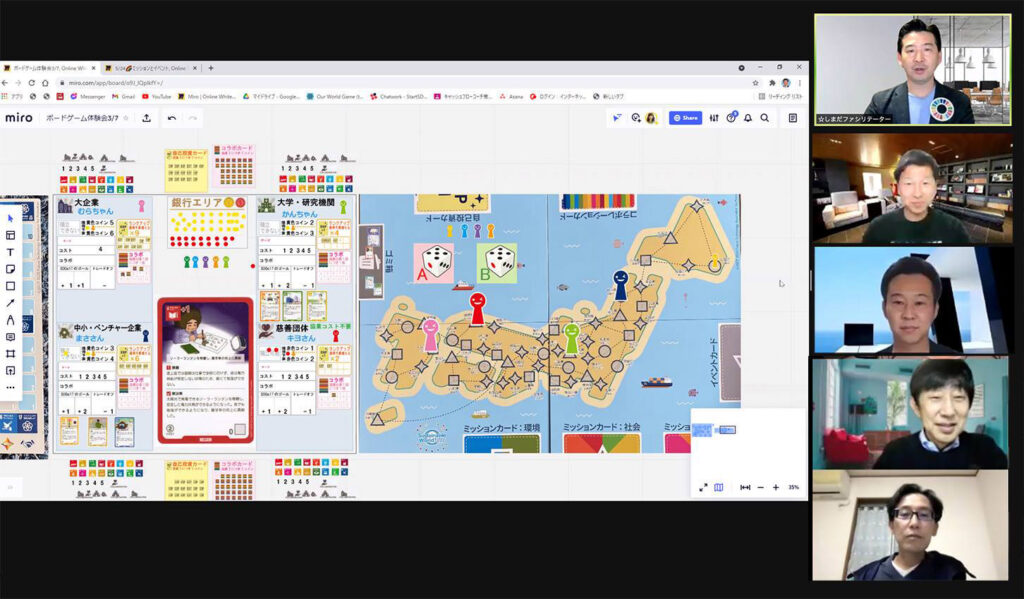Select the Comment tool in Miro

10,337
